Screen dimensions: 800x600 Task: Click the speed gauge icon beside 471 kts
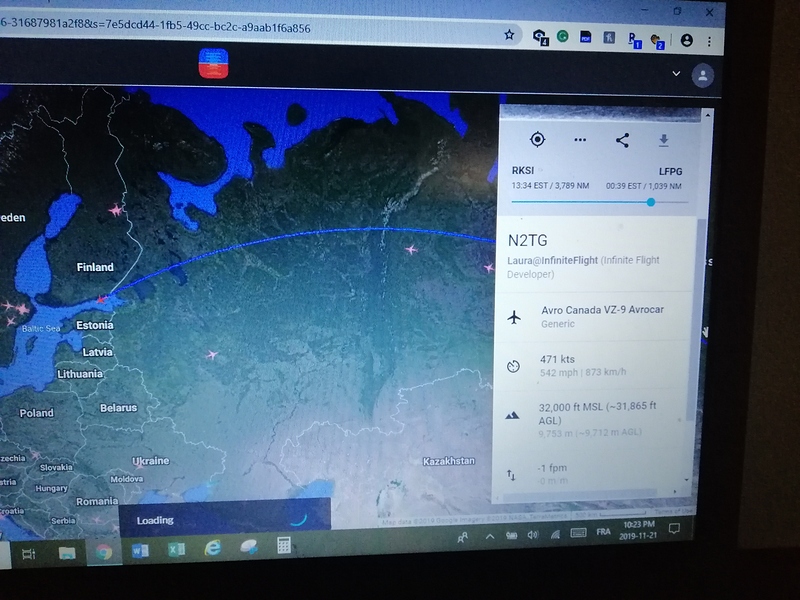coord(513,366)
